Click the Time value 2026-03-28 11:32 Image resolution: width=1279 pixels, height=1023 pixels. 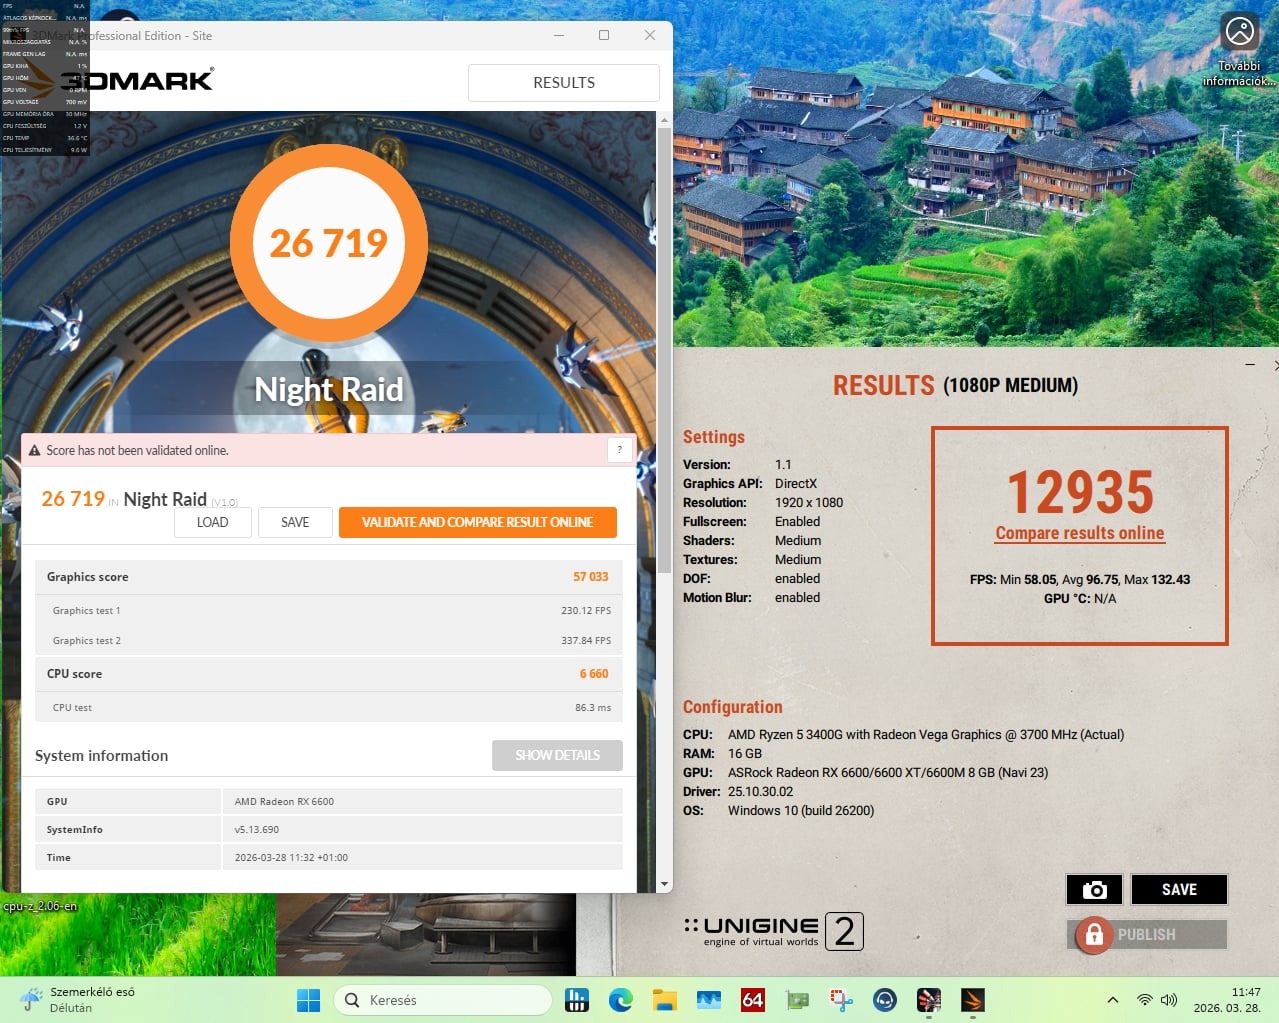[x=291, y=857]
